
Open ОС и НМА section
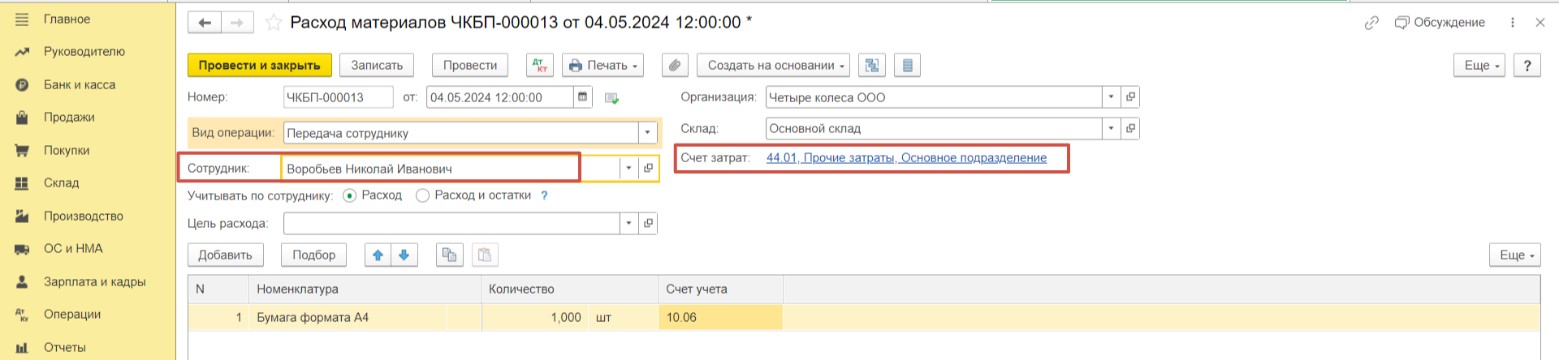(73, 249)
